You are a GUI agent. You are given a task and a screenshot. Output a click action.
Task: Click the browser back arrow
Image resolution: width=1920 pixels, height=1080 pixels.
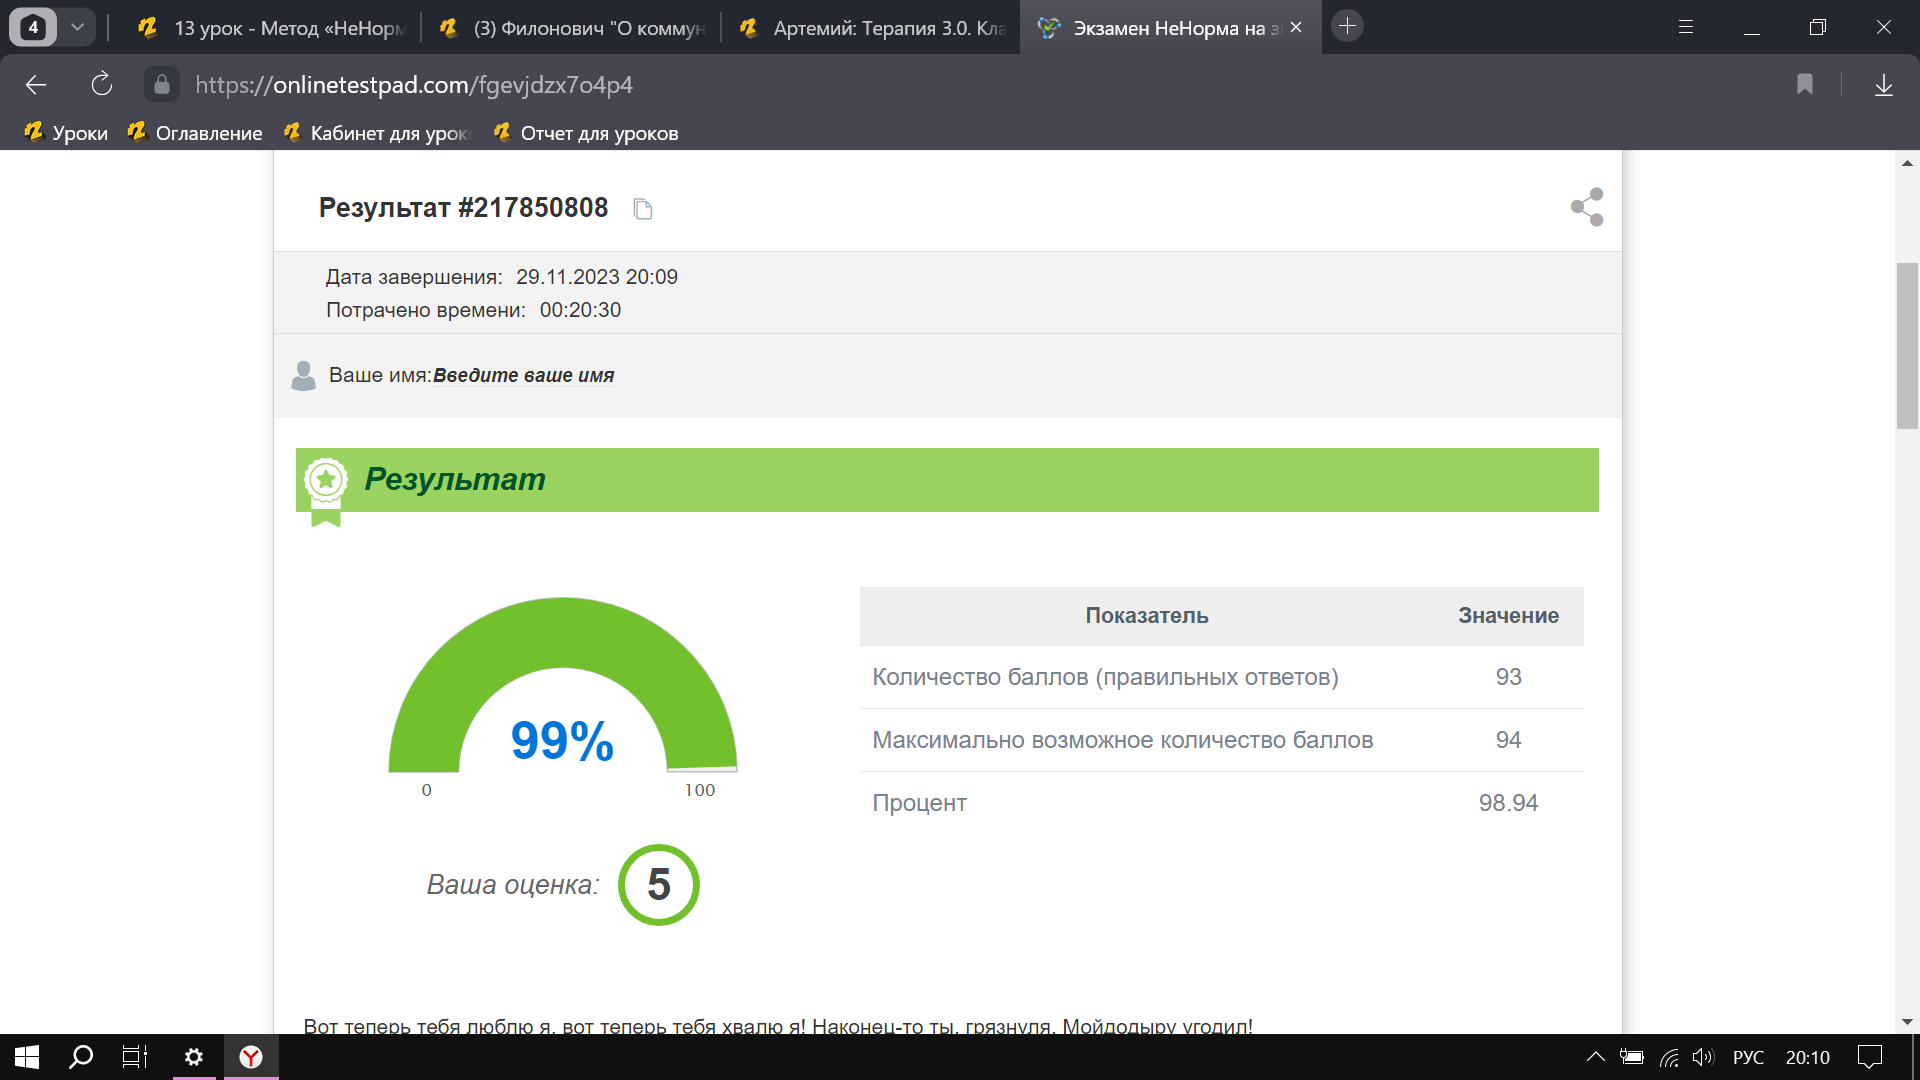36,85
